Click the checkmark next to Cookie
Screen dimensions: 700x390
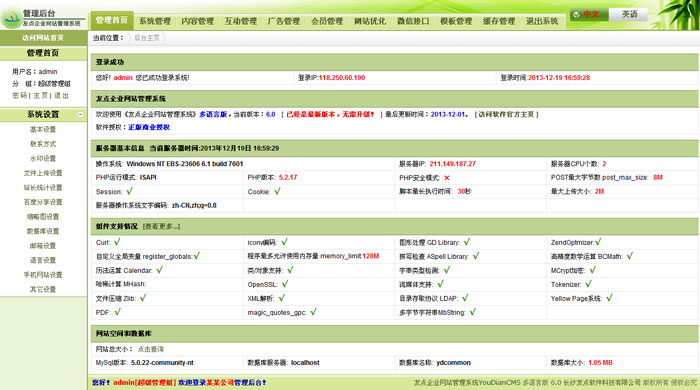pyautogui.click(x=277, y=191)
